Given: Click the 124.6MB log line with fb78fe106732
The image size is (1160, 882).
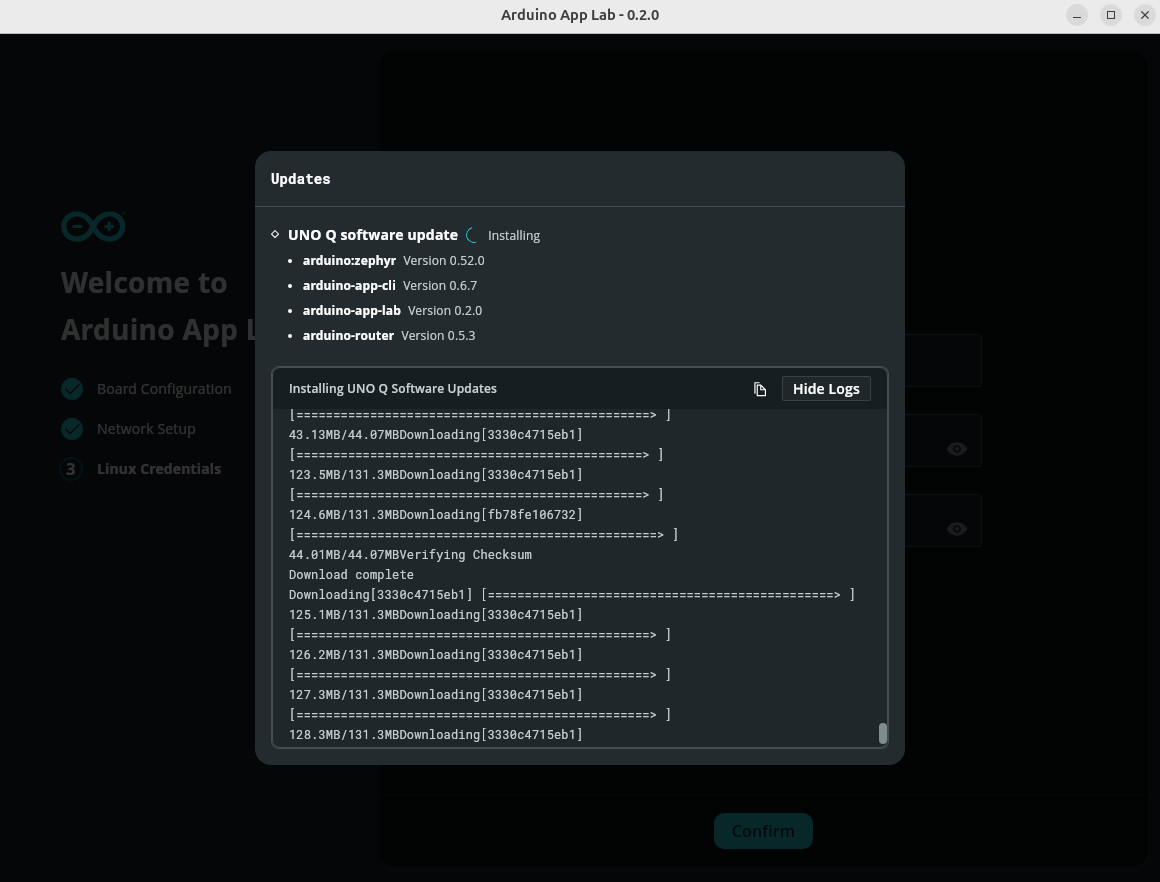Looking at the screenshot, I should [x=436, y=515].
